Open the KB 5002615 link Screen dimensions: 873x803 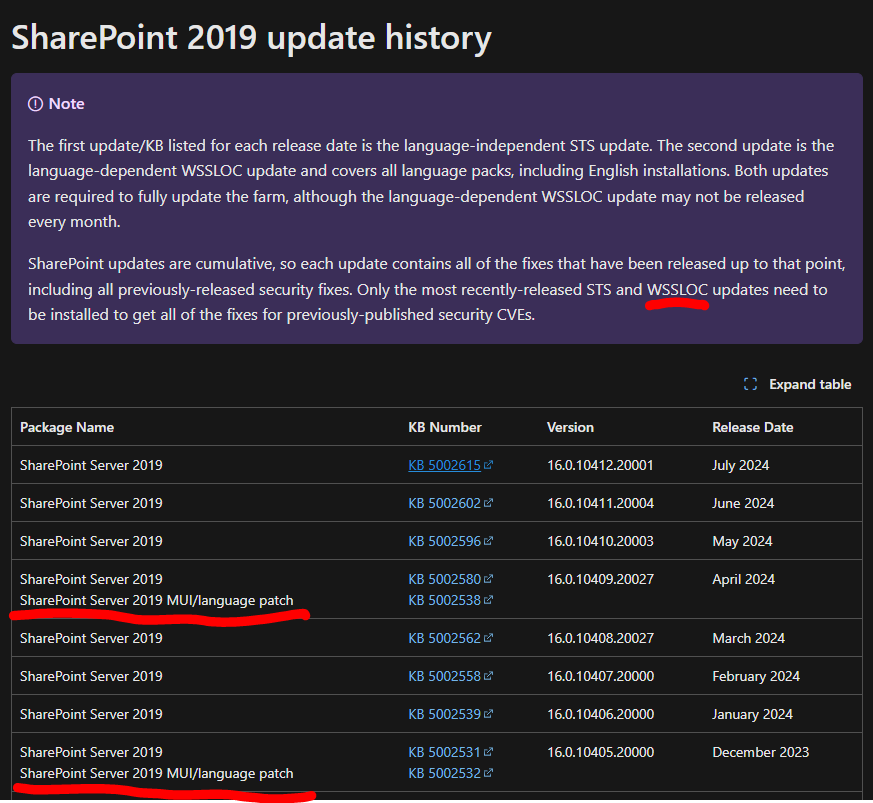(444, 466)
